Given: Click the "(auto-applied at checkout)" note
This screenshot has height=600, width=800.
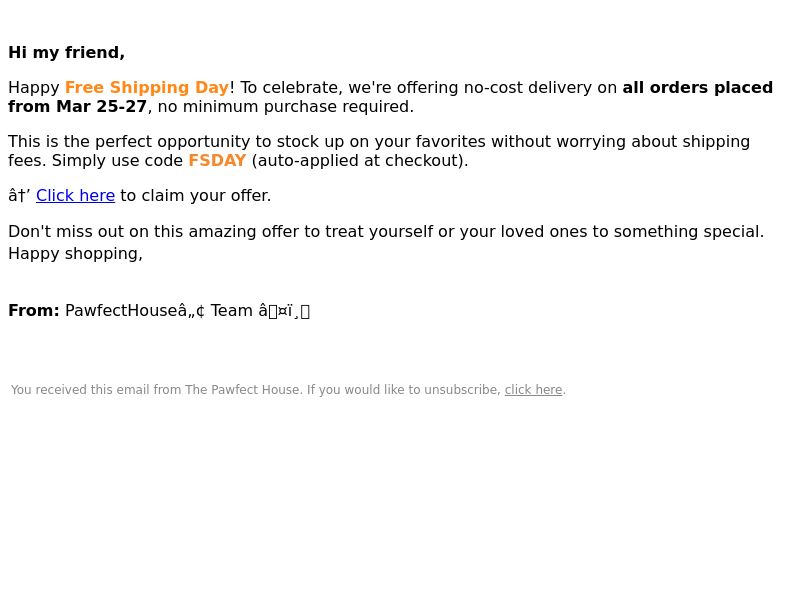Looking at the screenshot, I should point(360,160).
